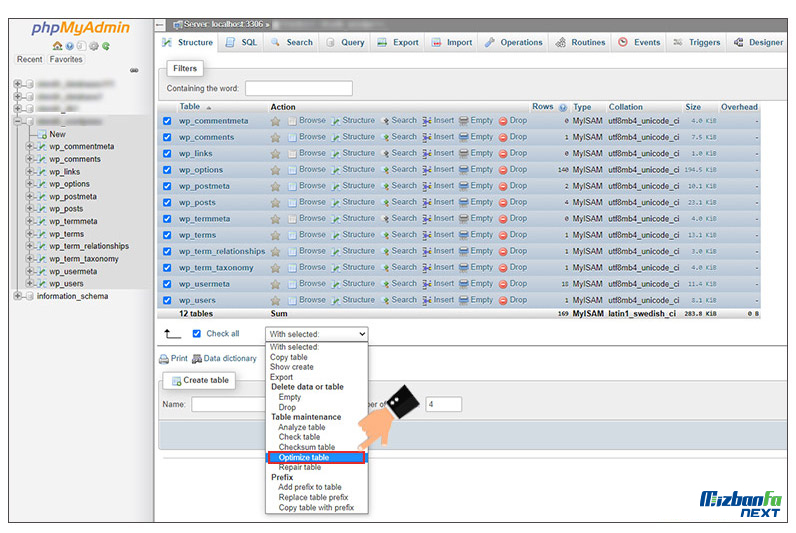Uncheck wp_options row checkbox

pyautogui.click(x=167, y=170)
